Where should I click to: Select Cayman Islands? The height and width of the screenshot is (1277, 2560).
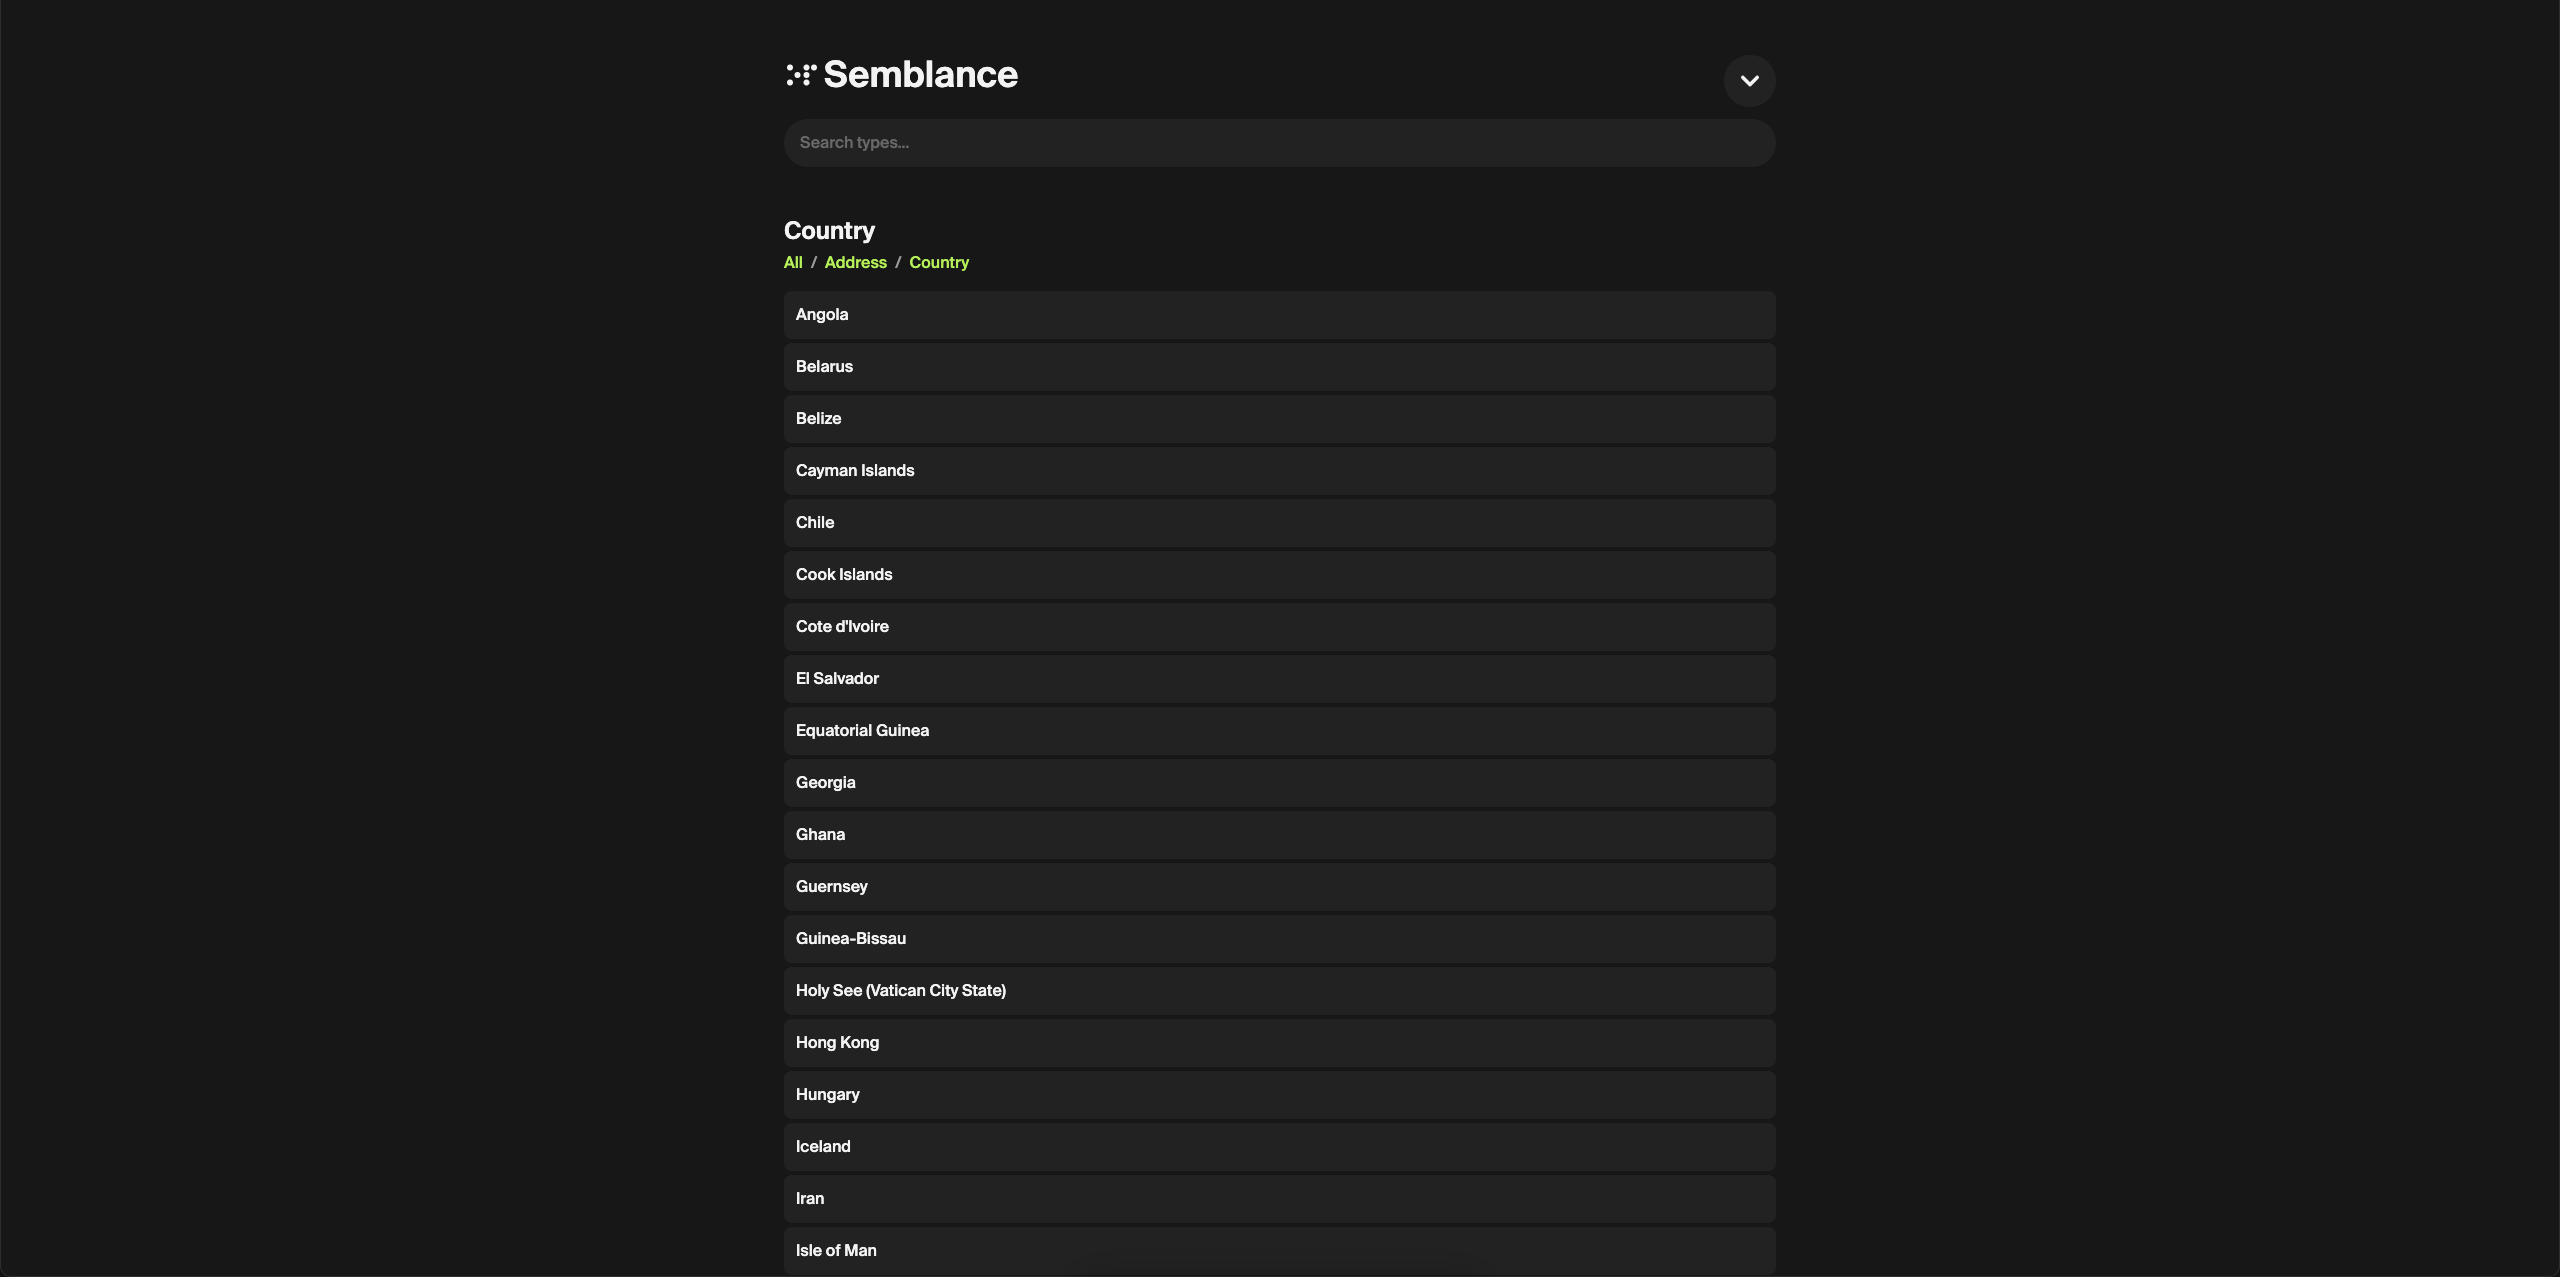click(x=1278, y=470)
